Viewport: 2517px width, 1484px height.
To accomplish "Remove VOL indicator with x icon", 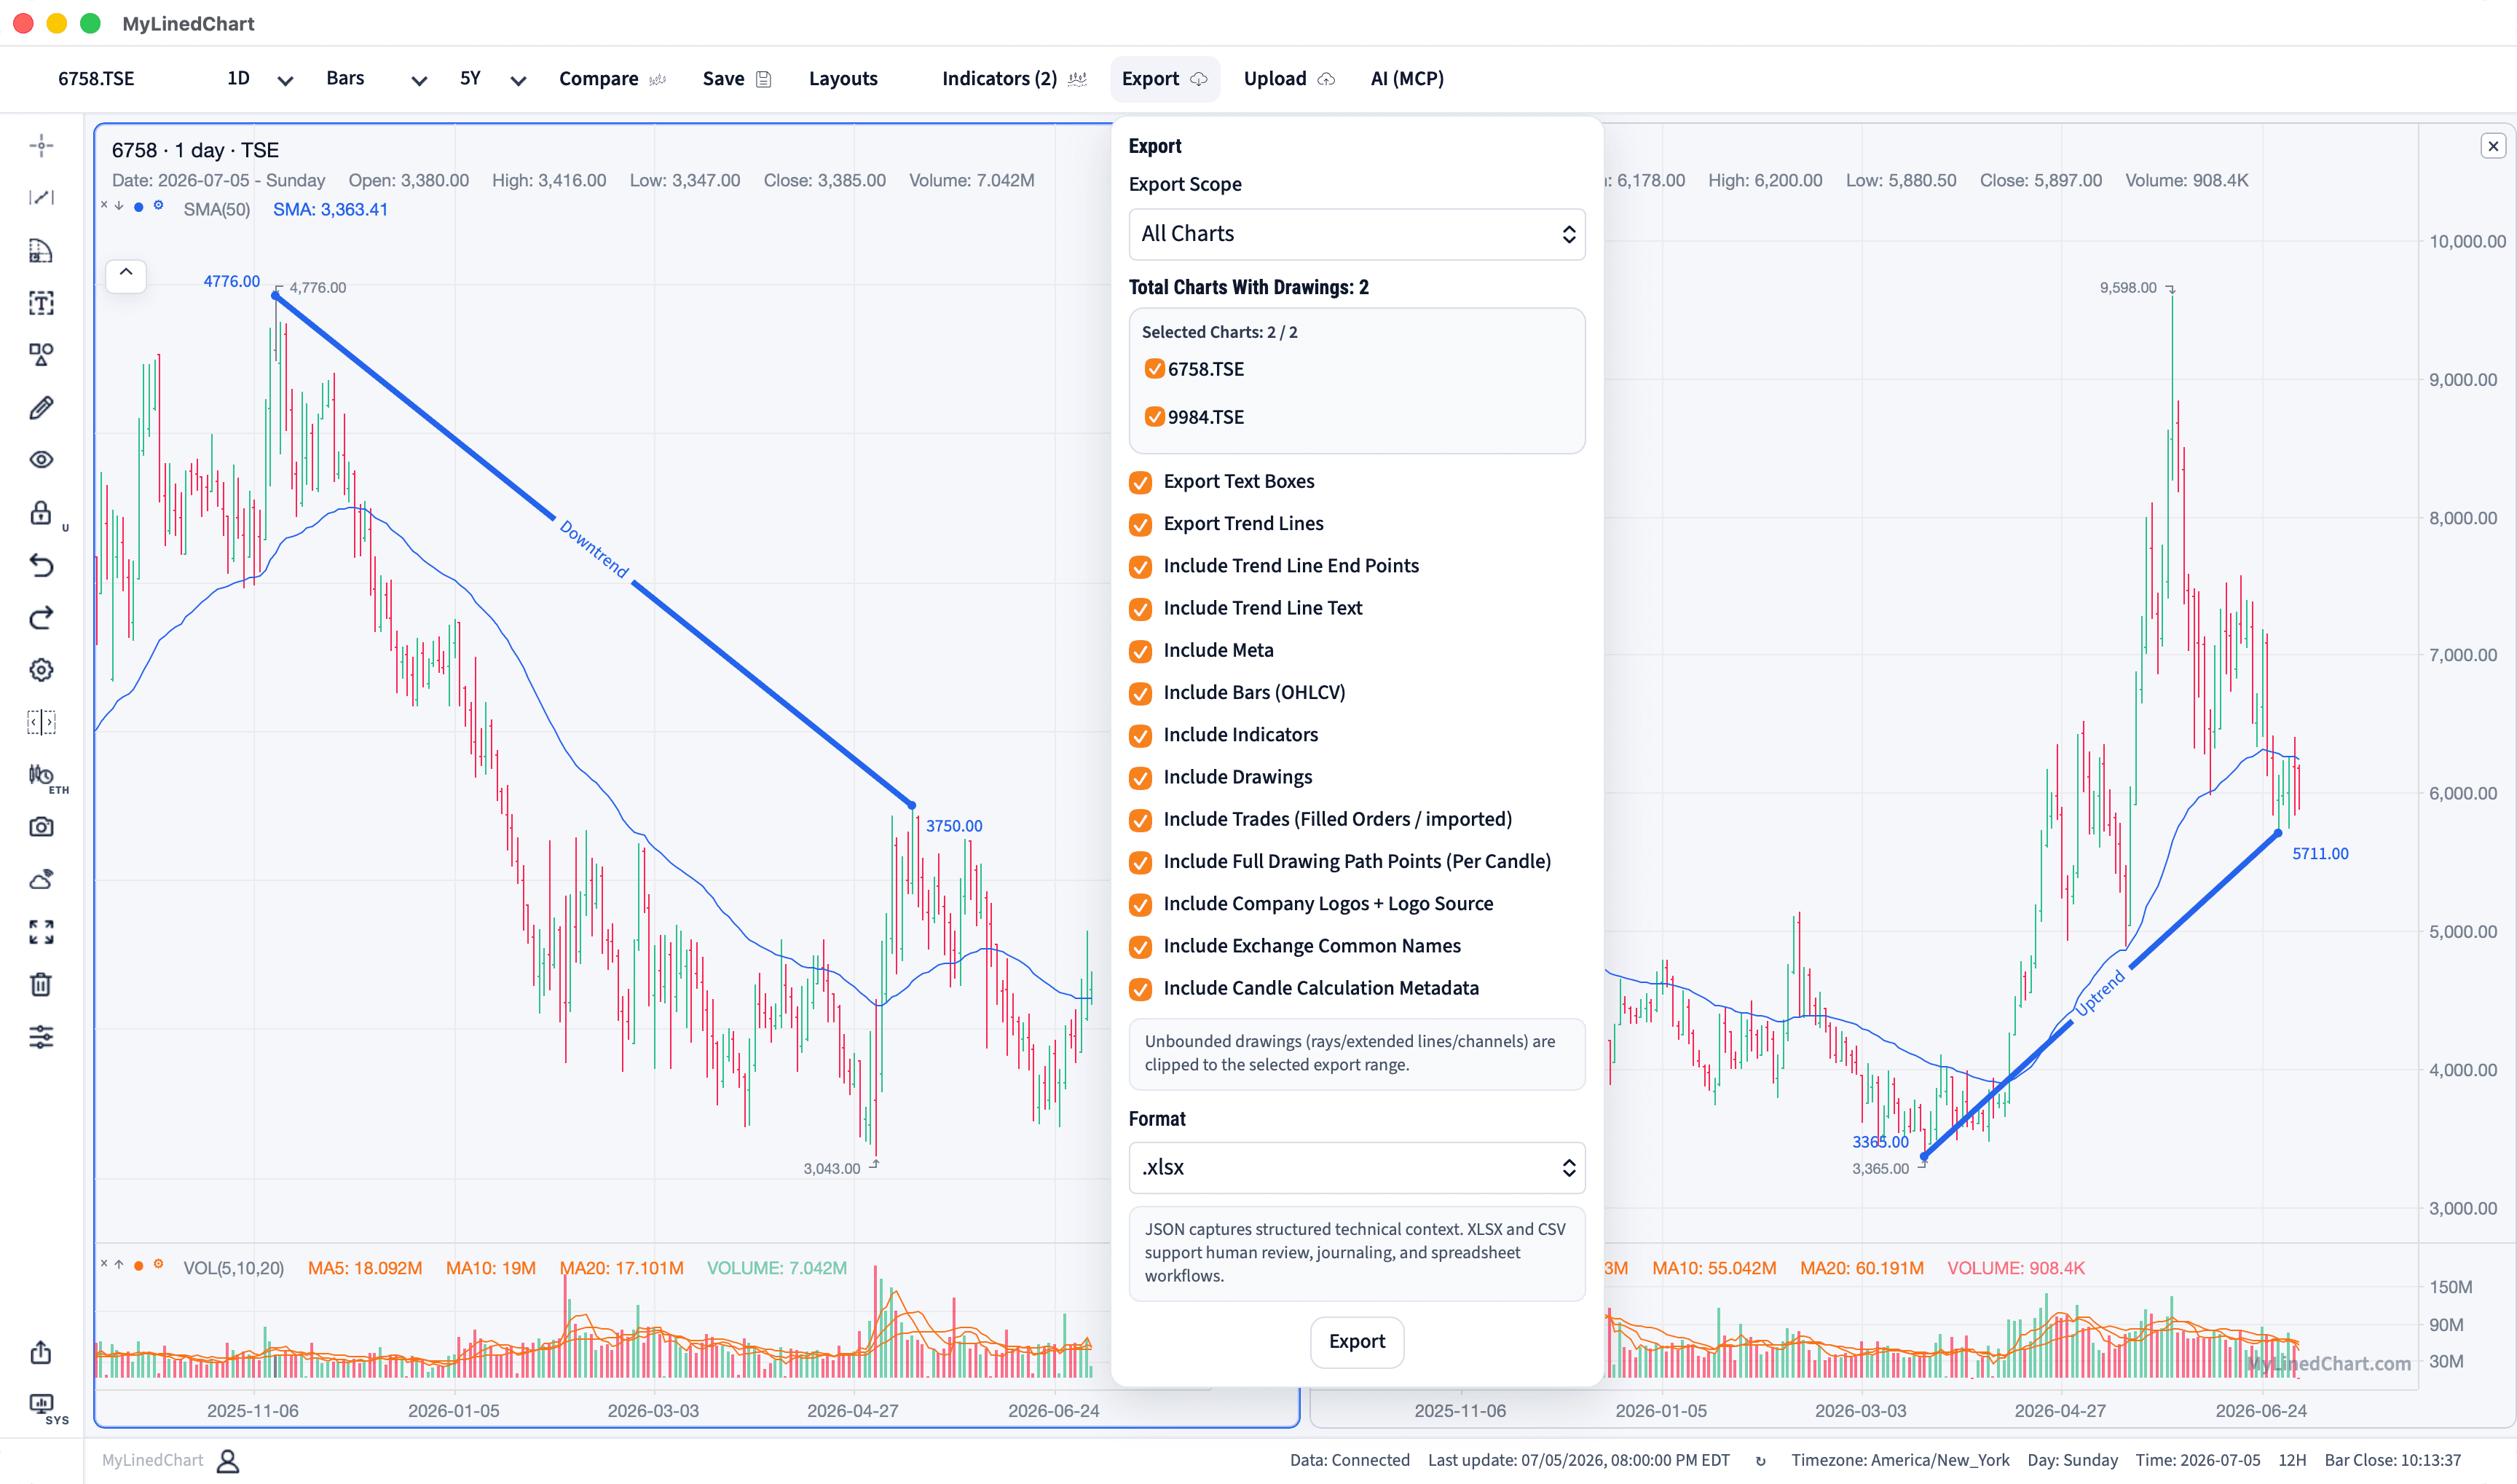I will tap(104, 1264).
